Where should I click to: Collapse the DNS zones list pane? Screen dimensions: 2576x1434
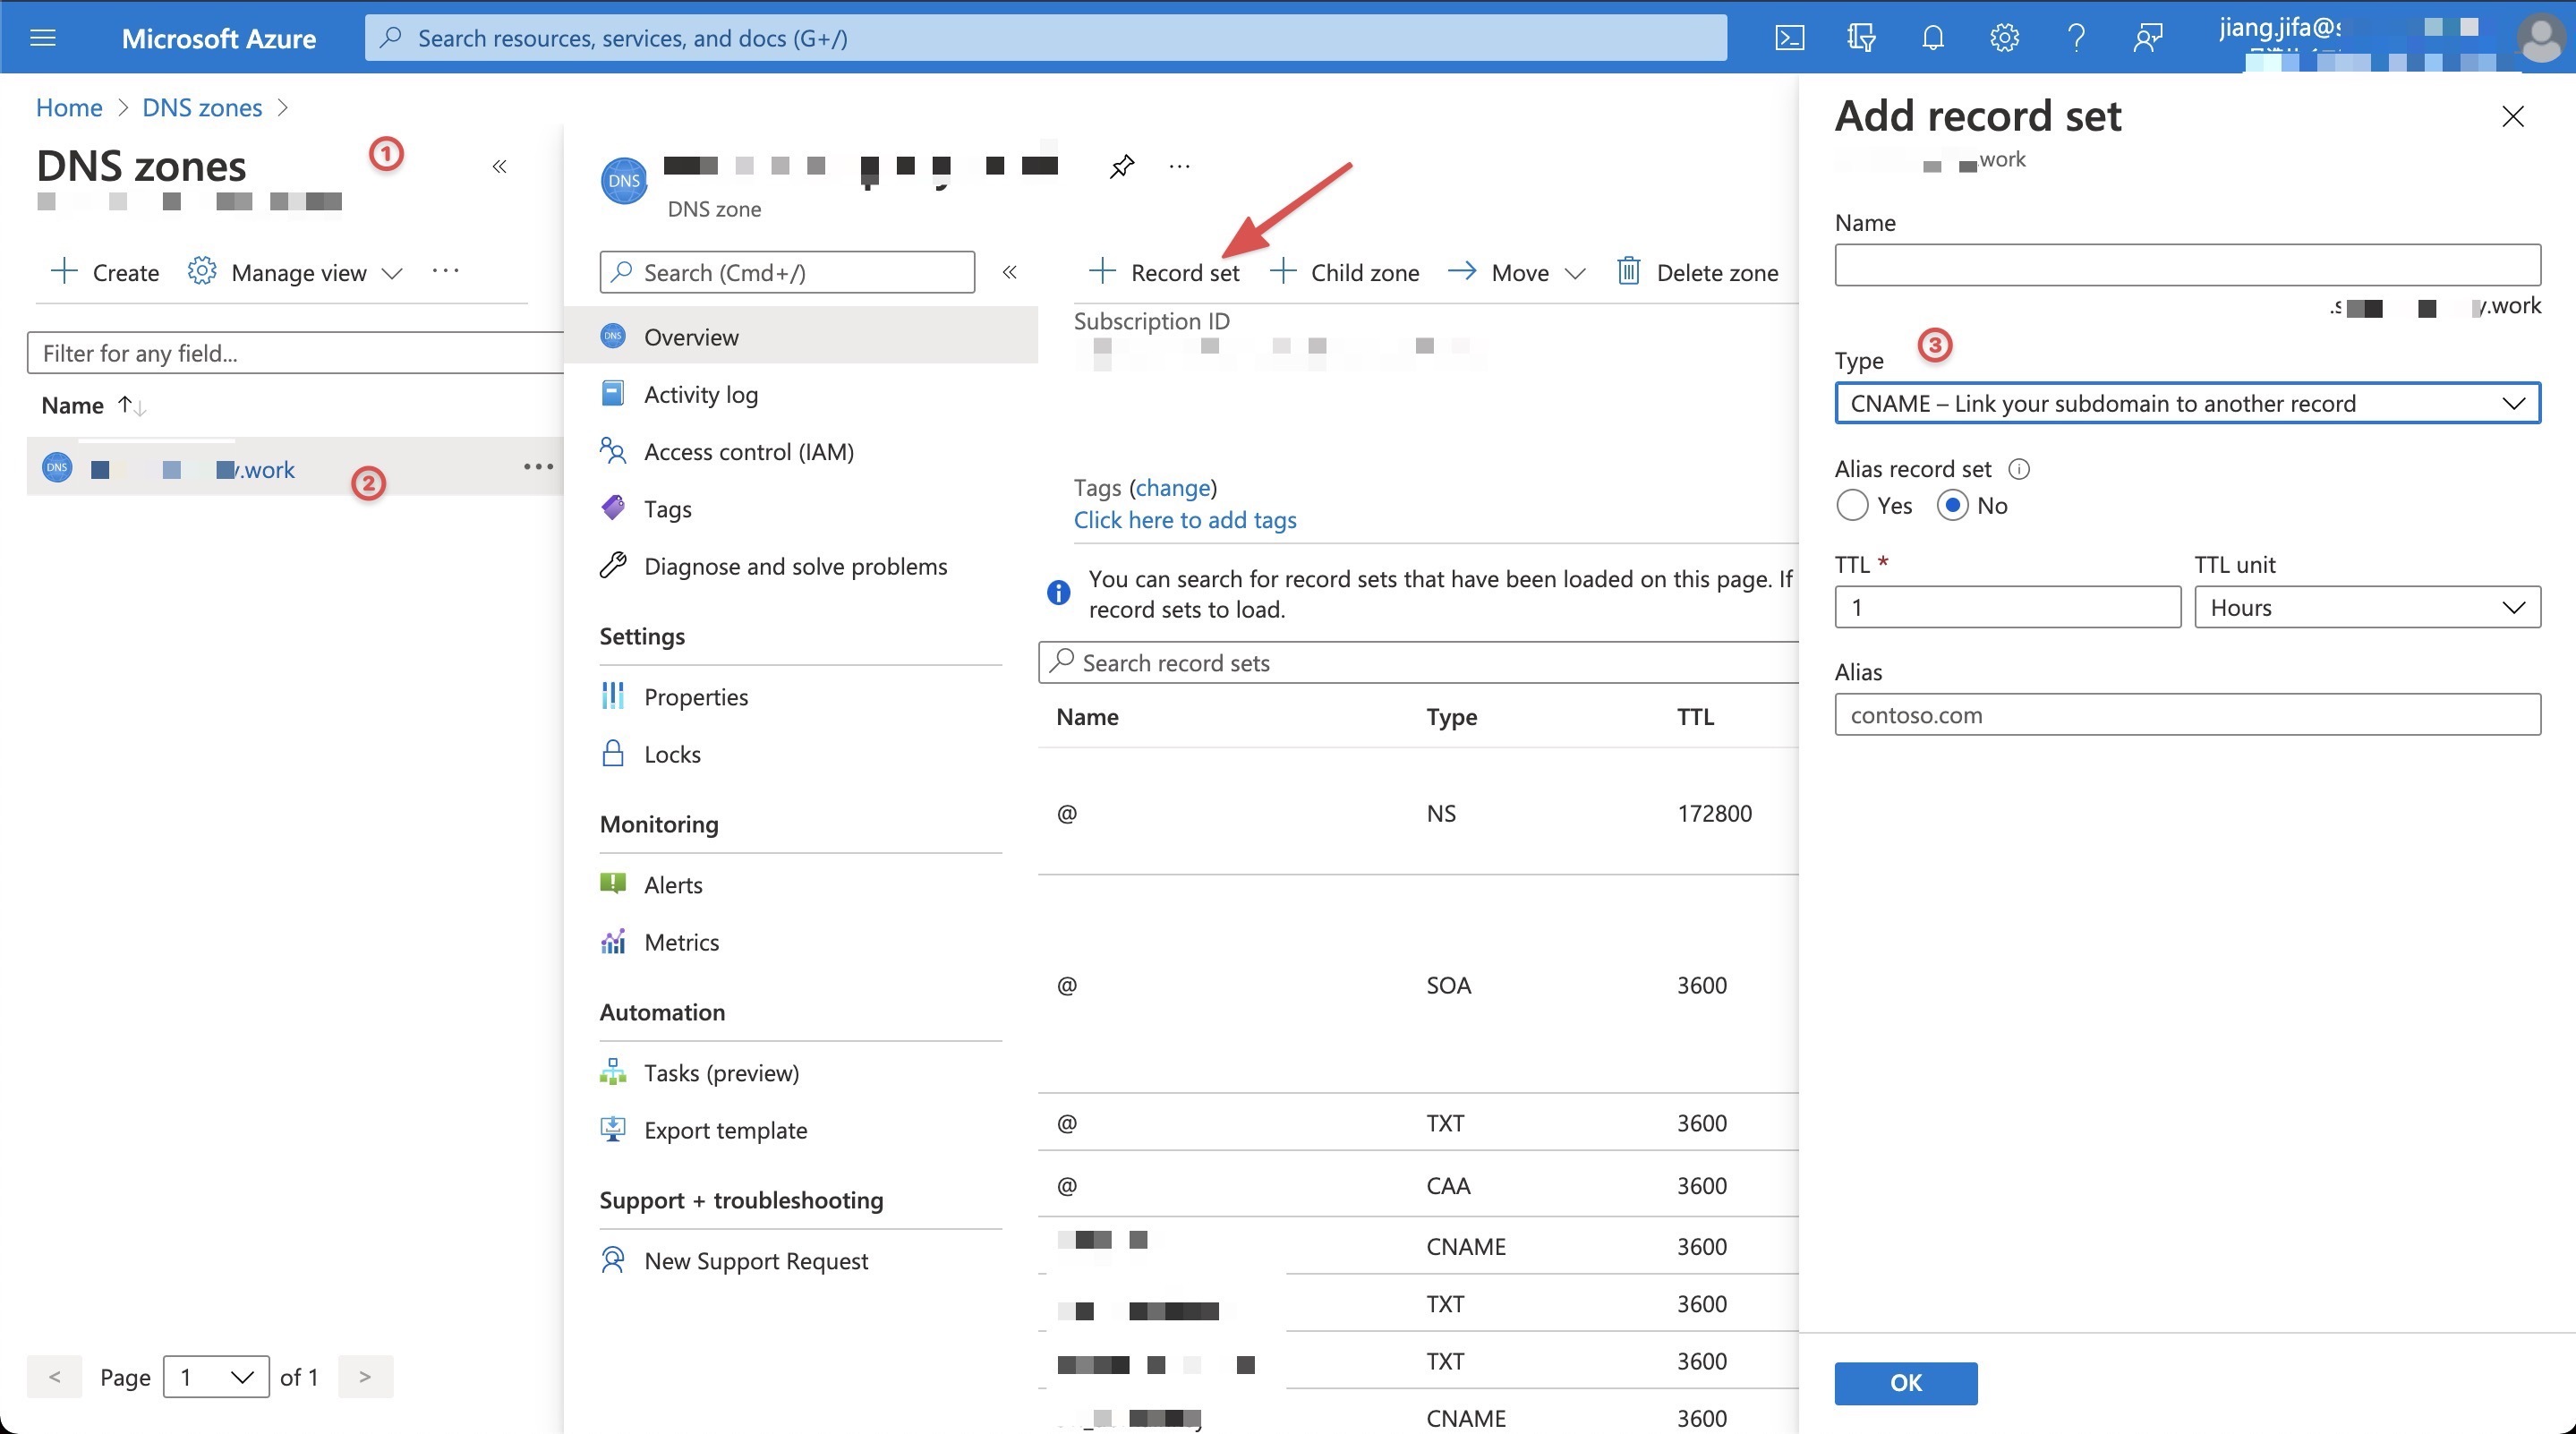click(x=500, y=166)
